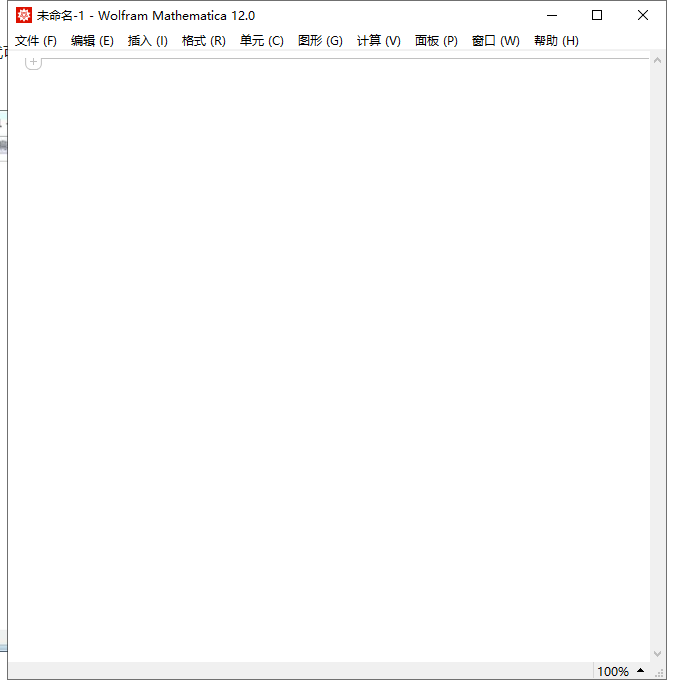Image resolution: width=674 pixels, height=687 pixels.
Task: Click the Mathematica app icon in title bar
Action: [x=24, y=15]
